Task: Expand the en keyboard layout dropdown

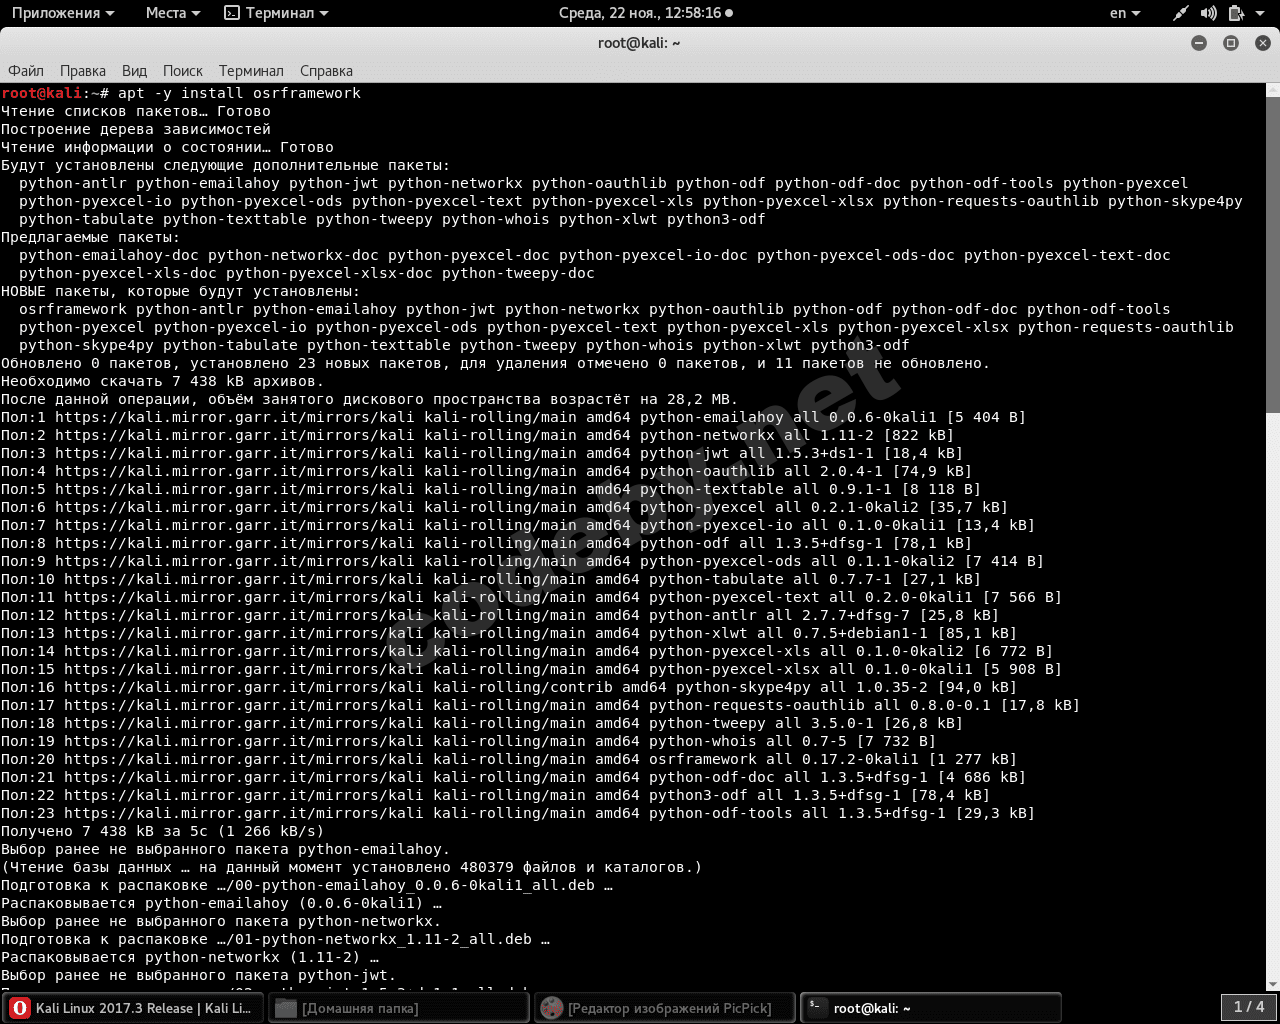Action: tap(1126, 13)
